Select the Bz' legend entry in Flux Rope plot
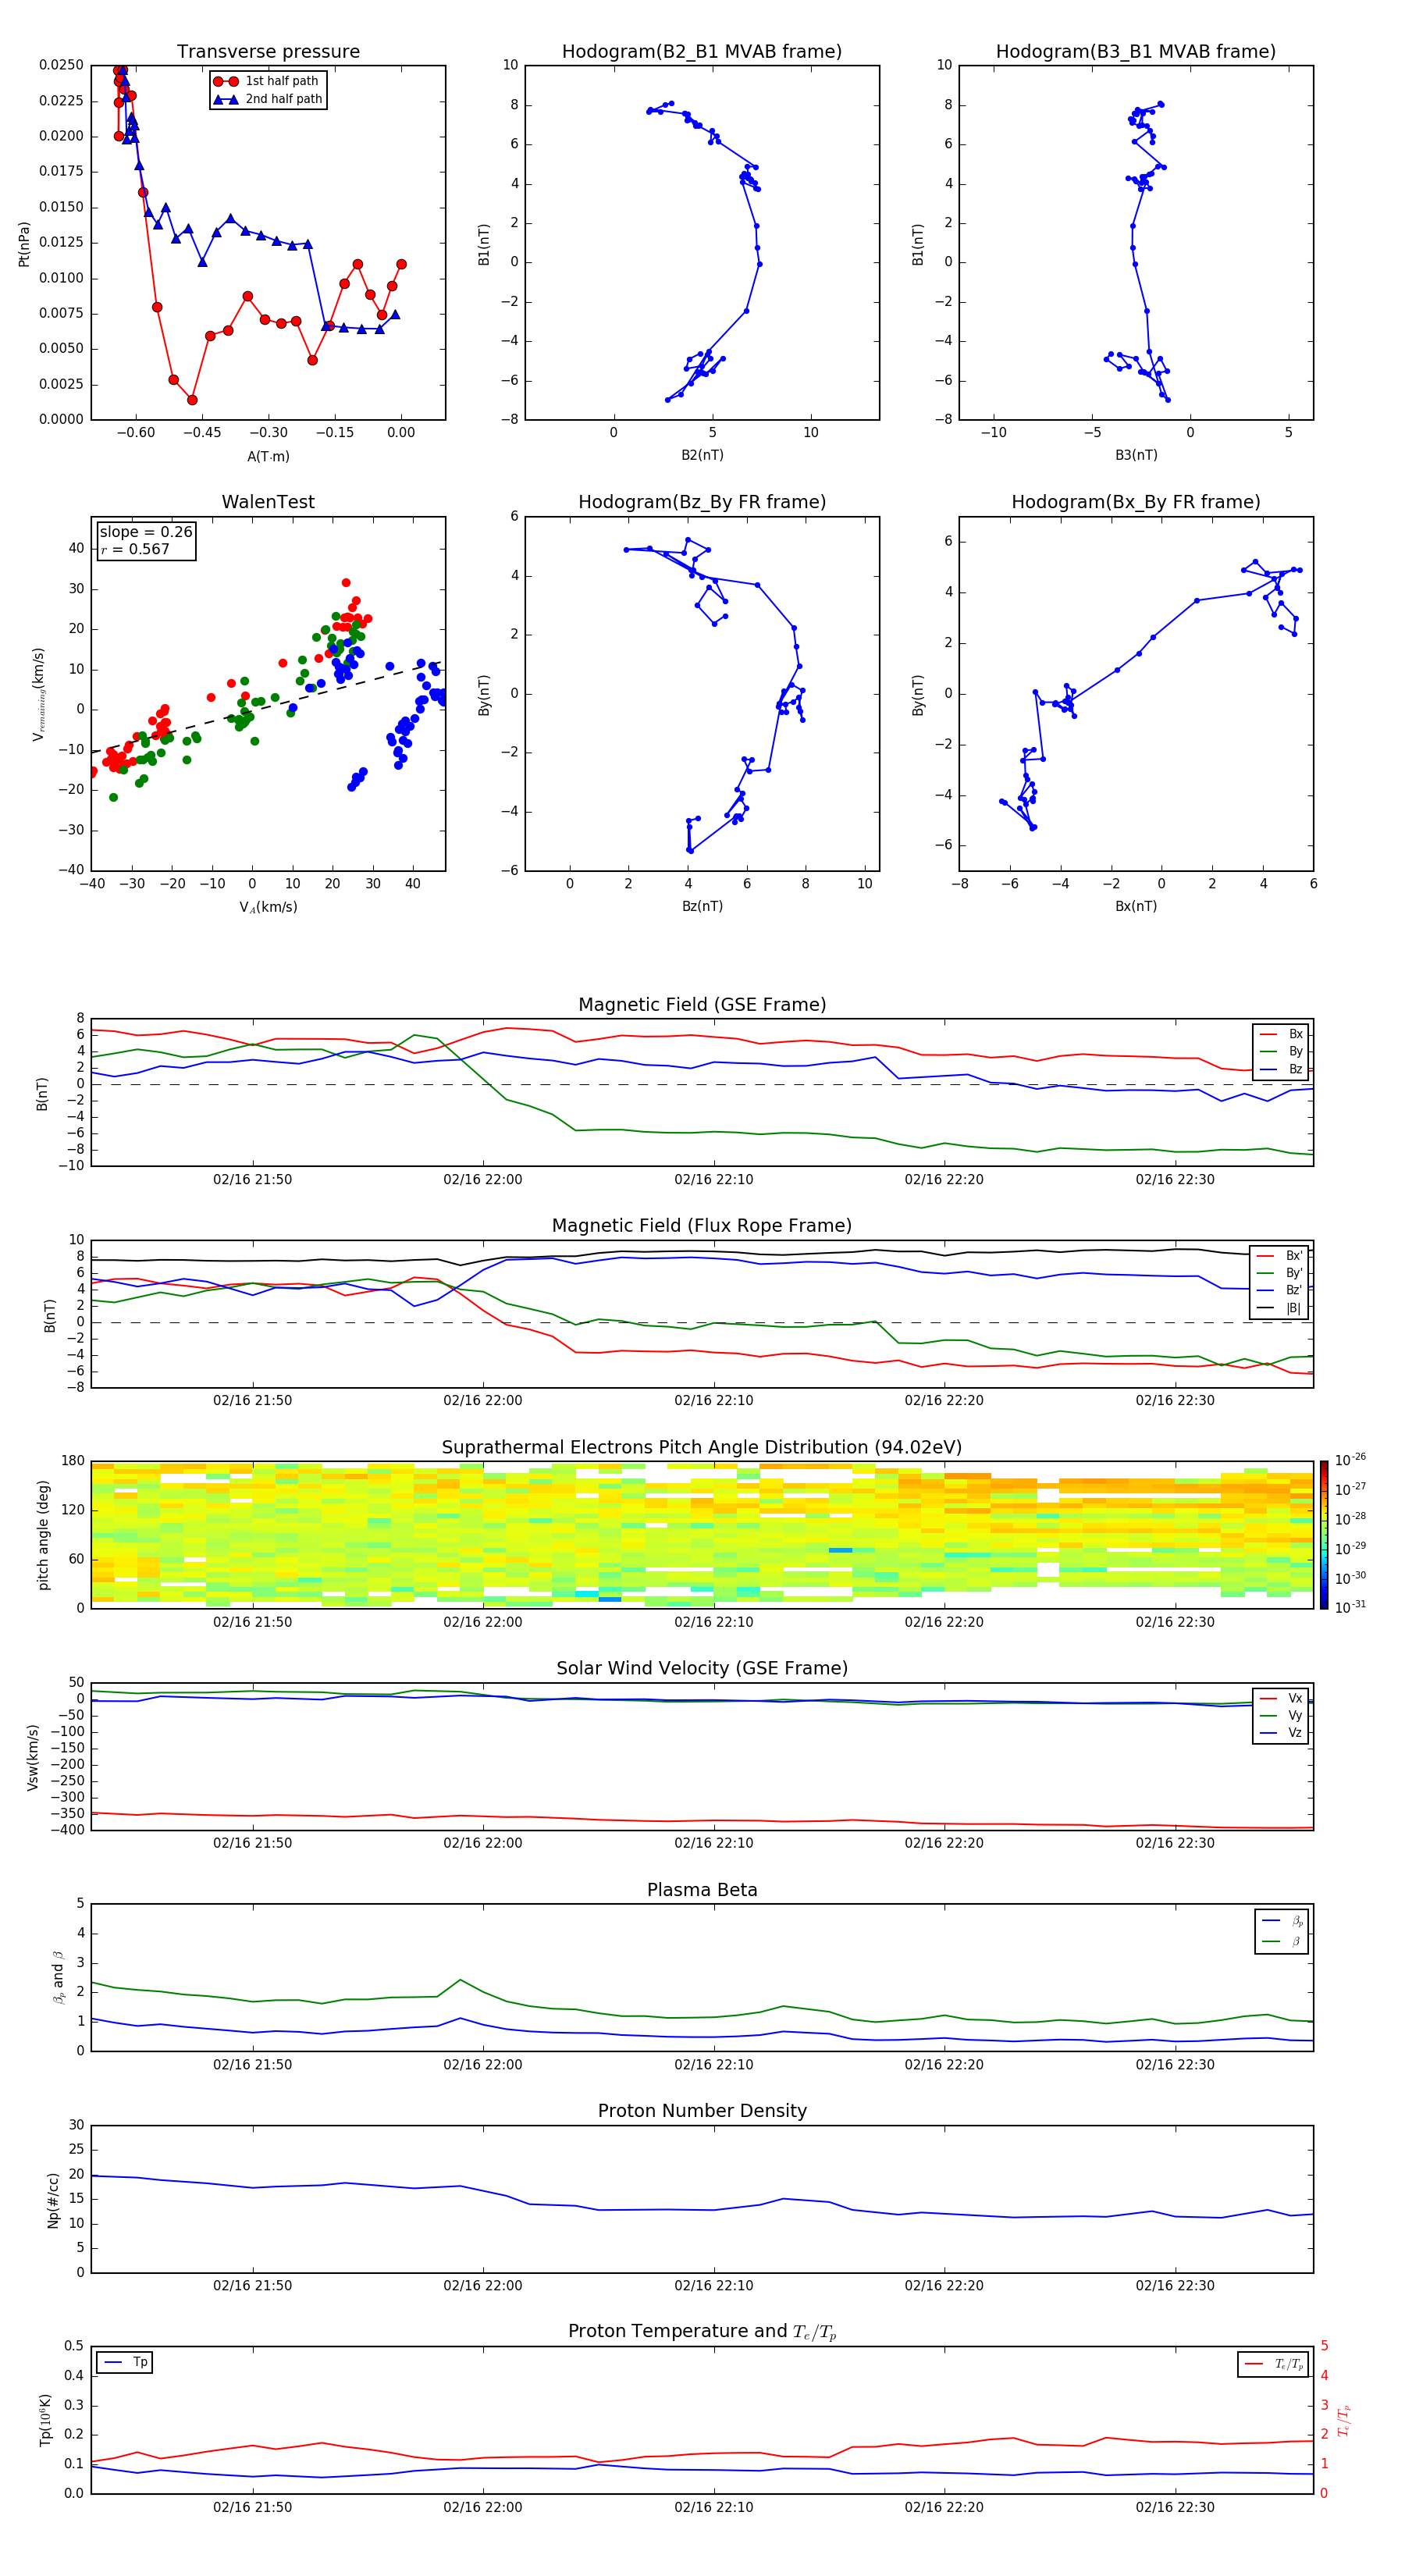 click(1280, 1290)
